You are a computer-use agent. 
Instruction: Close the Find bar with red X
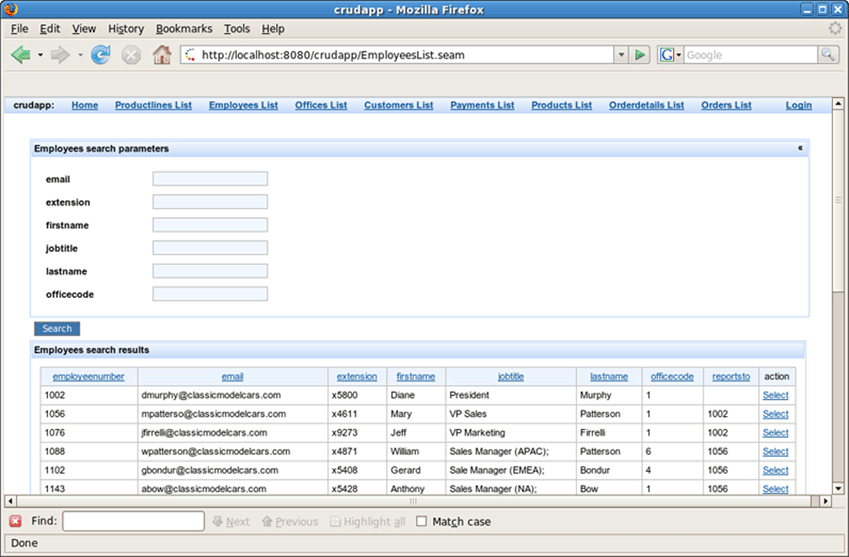pyautogui.click(x=15, y=521)
